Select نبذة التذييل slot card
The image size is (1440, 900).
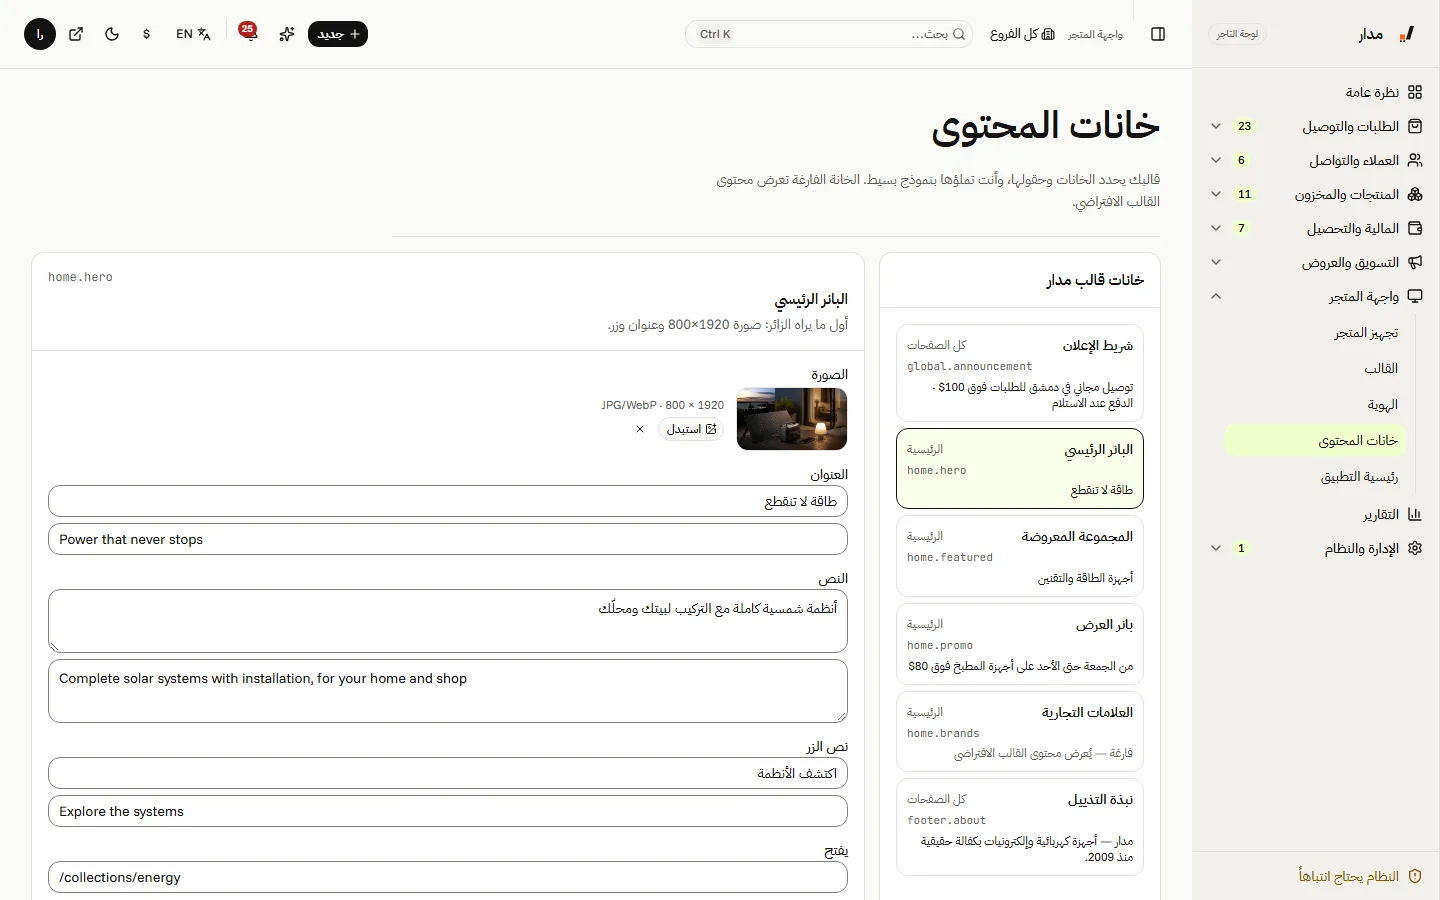(x=1020, y=827)
